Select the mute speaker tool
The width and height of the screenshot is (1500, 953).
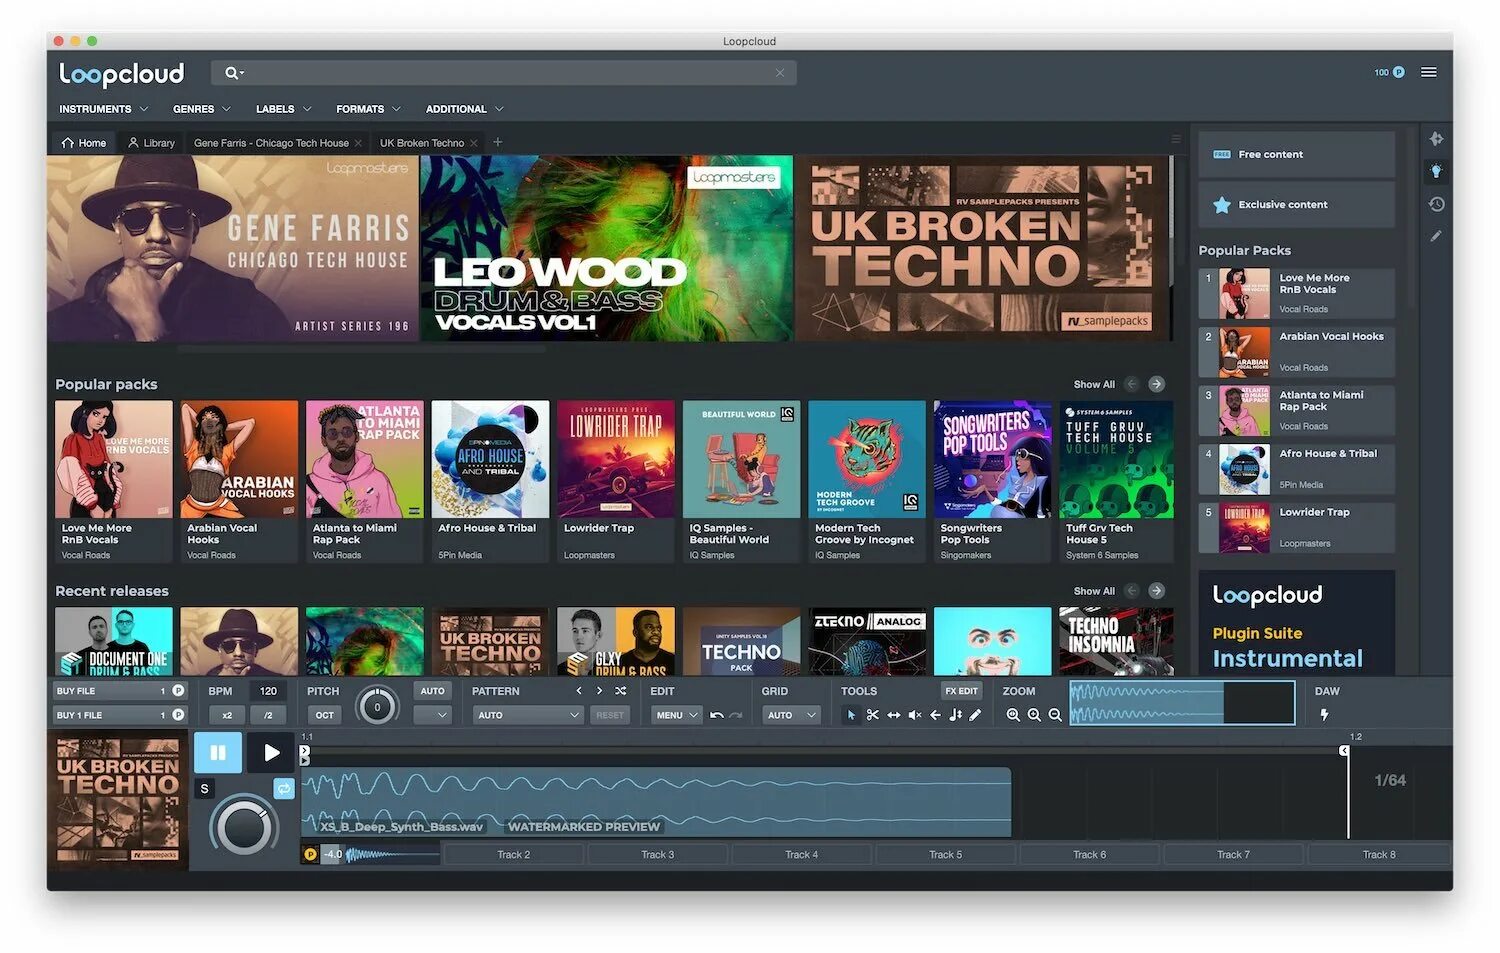tap(914, 715)
